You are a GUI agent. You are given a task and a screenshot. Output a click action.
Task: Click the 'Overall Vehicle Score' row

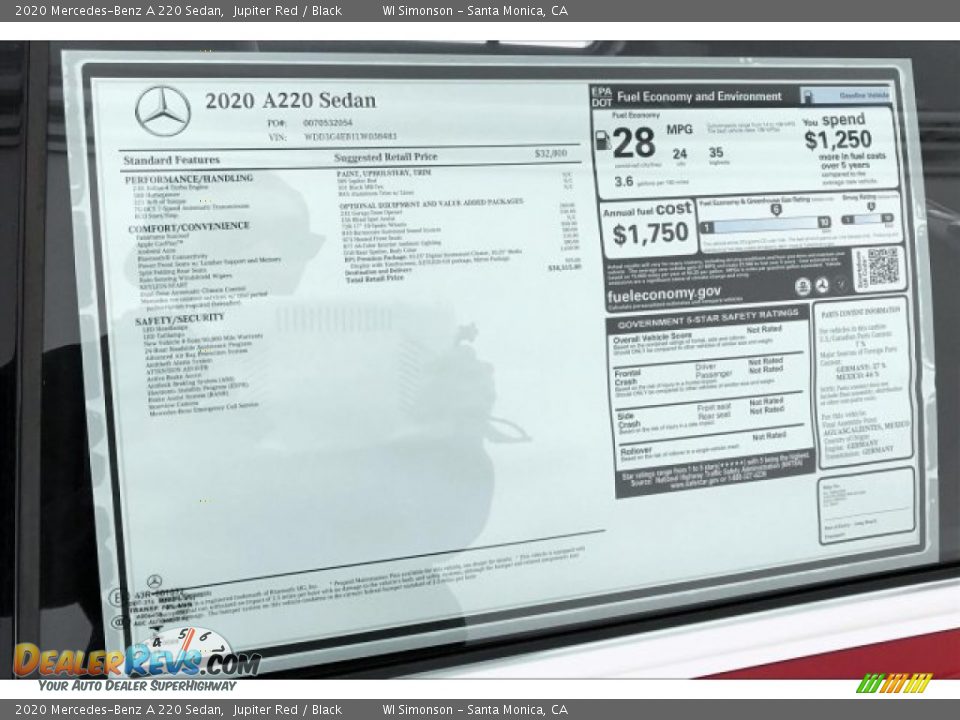708,342
